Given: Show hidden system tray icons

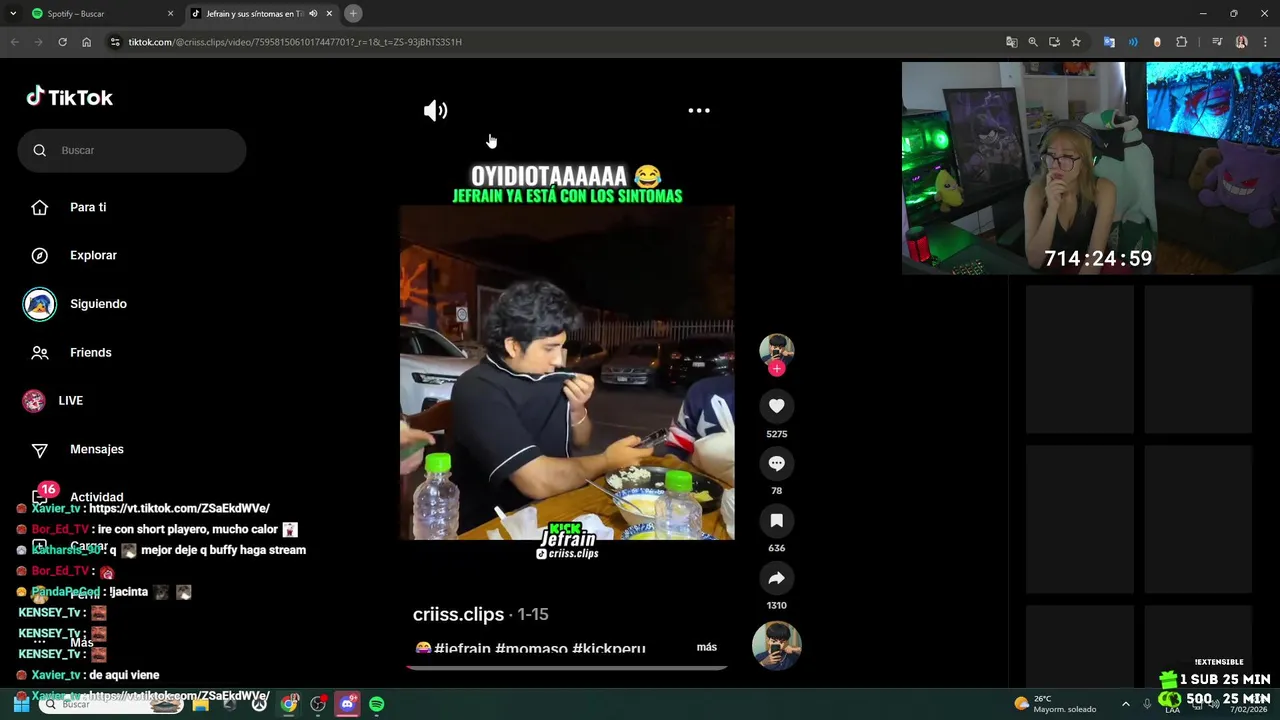Looking at the screenshot, I should pyautogui.click(x=1125, y=704).
